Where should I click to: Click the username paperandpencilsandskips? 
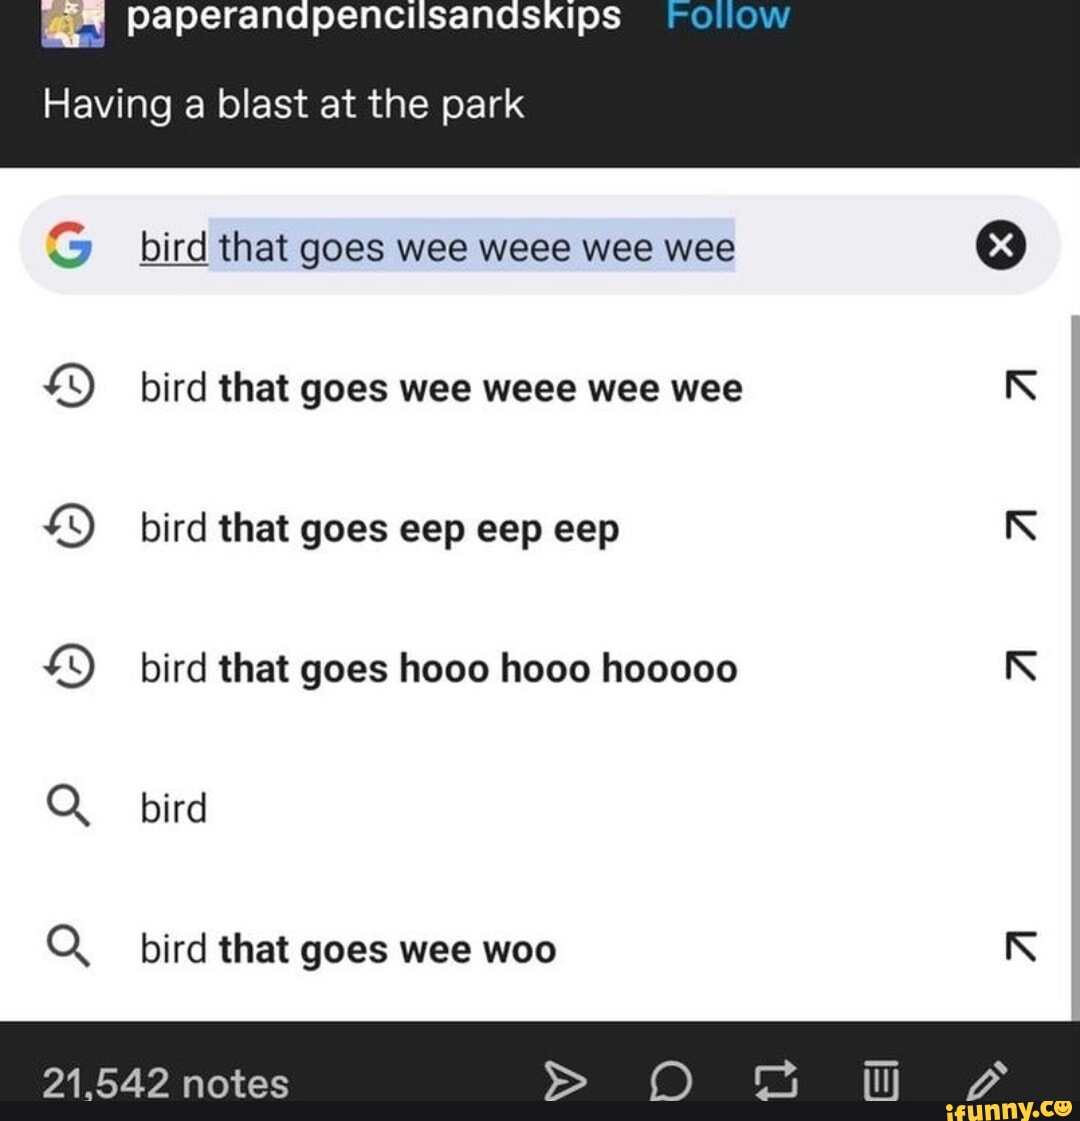point(377,15)
